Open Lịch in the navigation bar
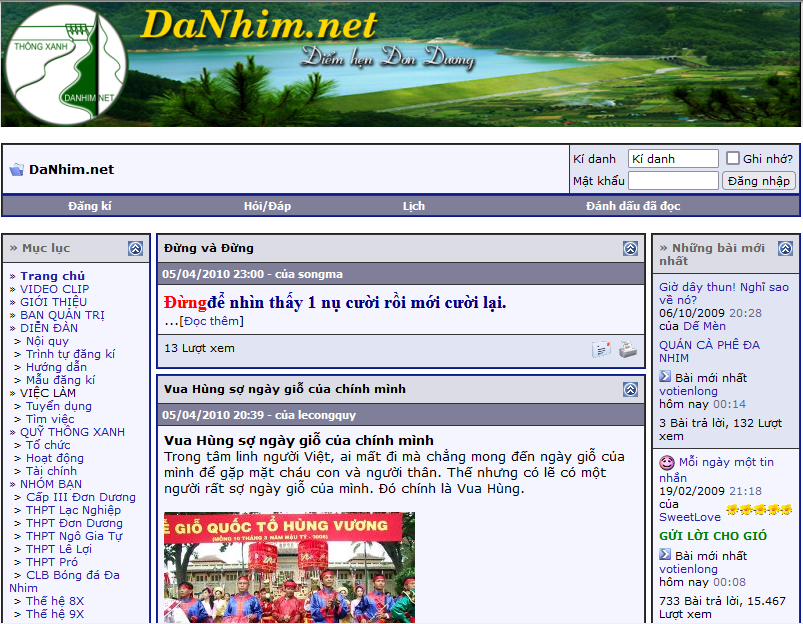This screenshot has width=803, height=624. [x=414, y=206]
